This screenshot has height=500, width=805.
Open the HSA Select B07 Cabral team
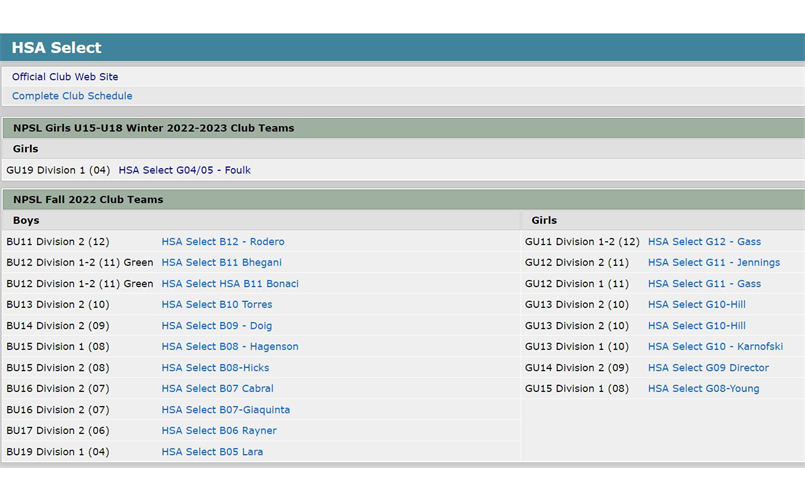(x=217, y=389)
